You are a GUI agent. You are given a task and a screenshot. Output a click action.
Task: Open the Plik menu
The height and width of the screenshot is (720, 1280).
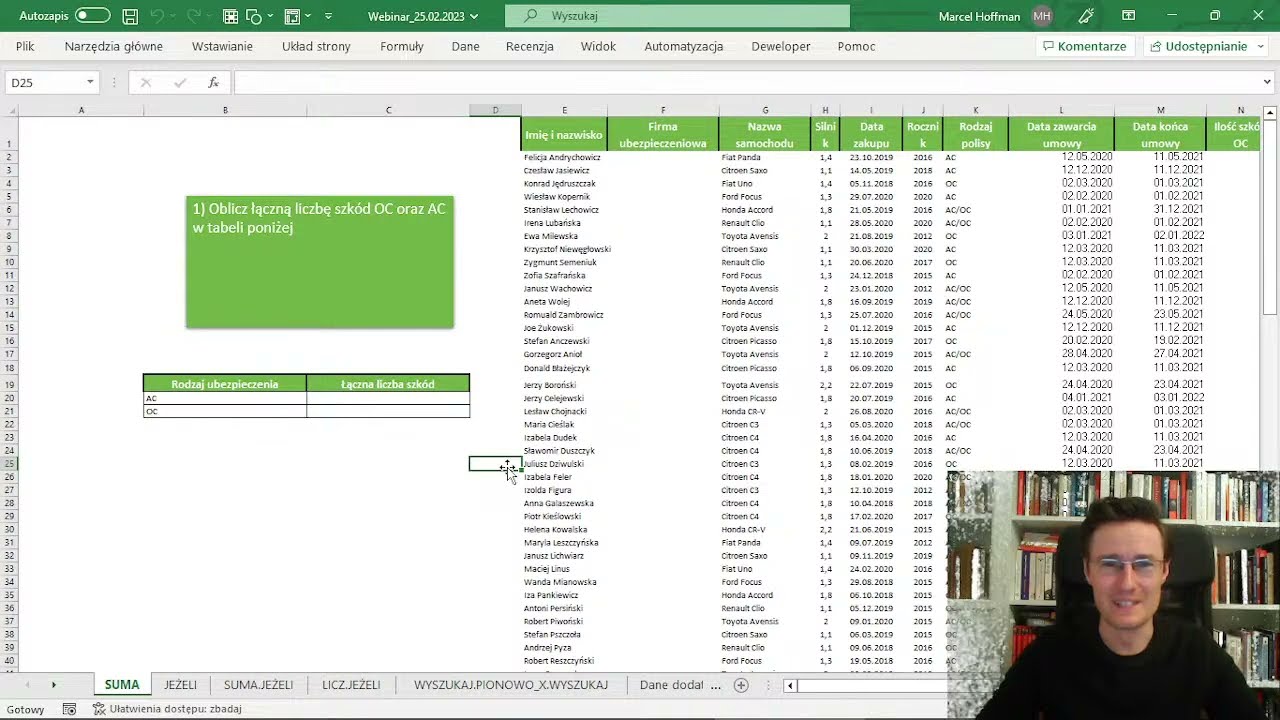coord(25,46)
